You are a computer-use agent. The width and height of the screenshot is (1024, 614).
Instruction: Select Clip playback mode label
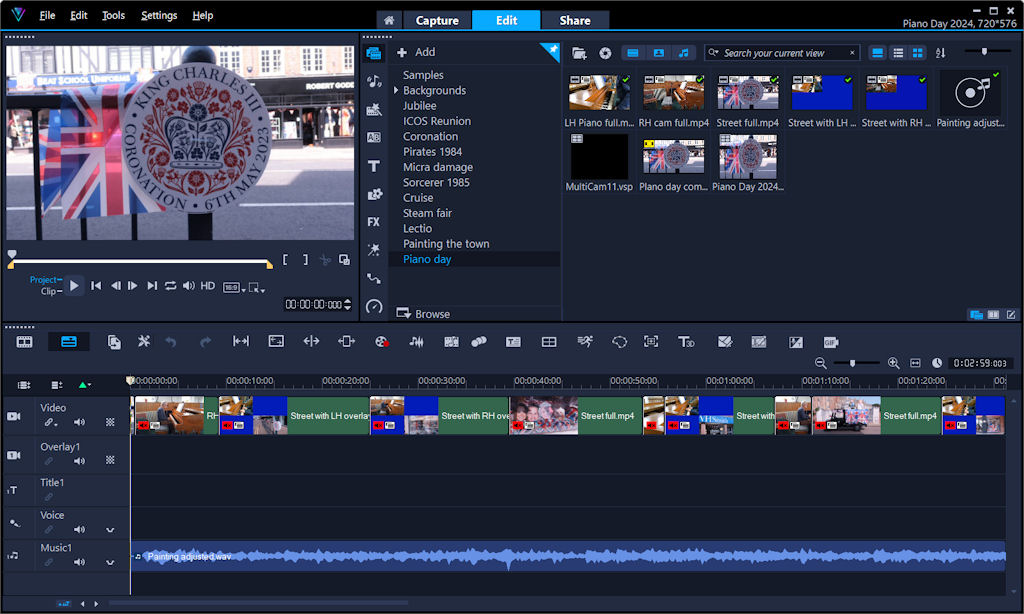[x=49, y=291]
